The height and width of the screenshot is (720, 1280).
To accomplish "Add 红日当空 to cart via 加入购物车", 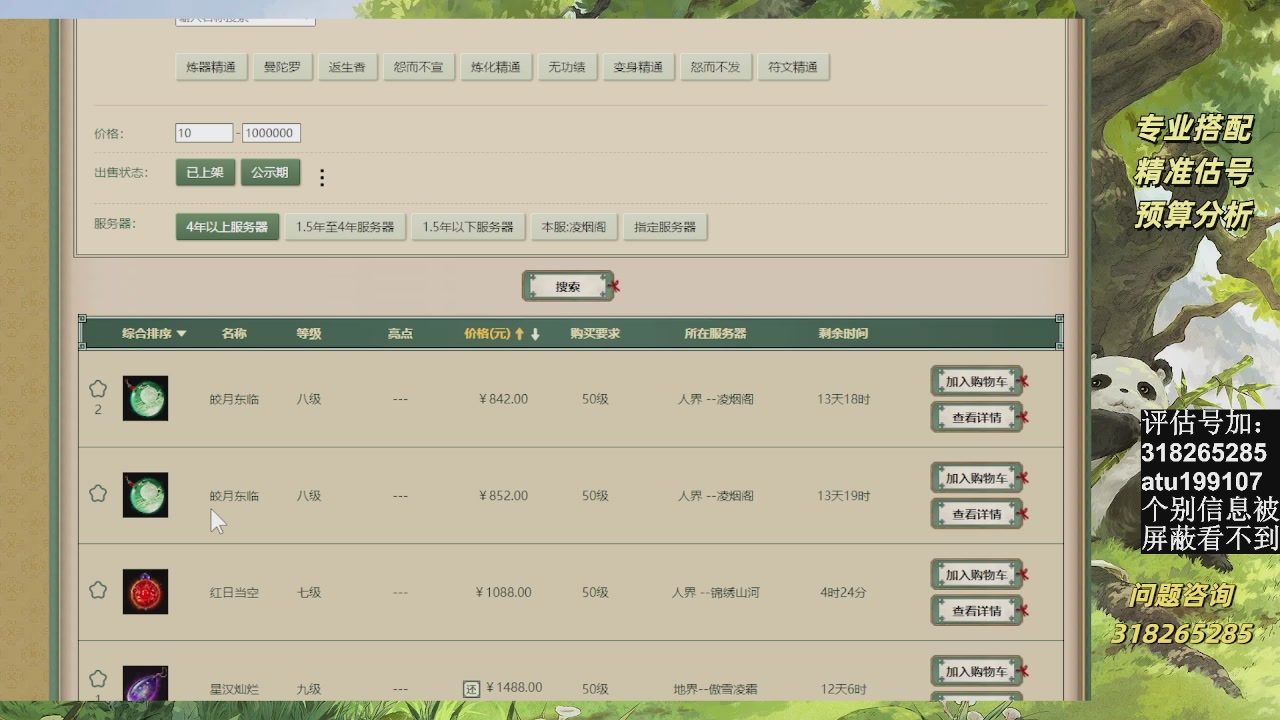I will (975, 573).
